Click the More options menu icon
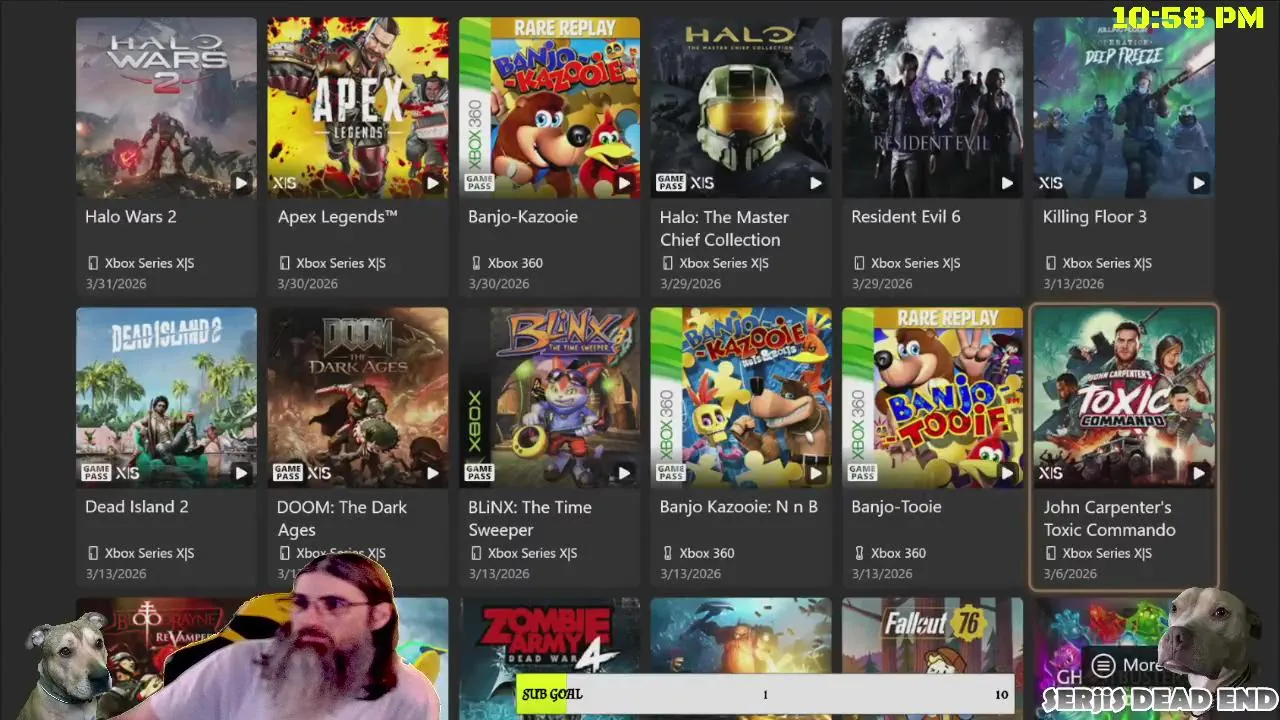This screenshot has width=1280, height=720. tap(1103, 665)
